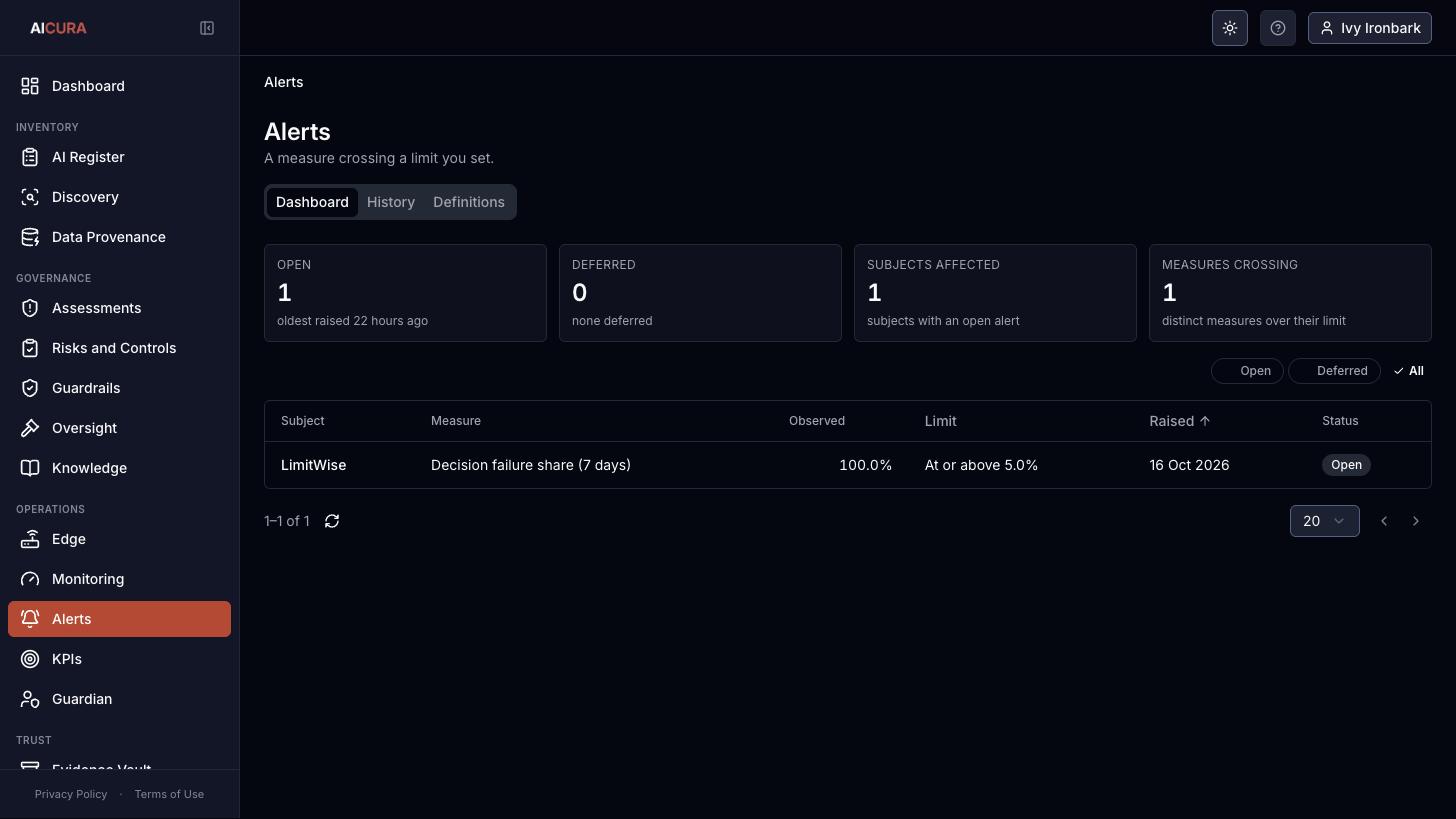The width and height of the screenshot is (1456, 819).
Task: Click the AI Register clipboard icon
Action: pyautogui.click(x=30, y=157)
